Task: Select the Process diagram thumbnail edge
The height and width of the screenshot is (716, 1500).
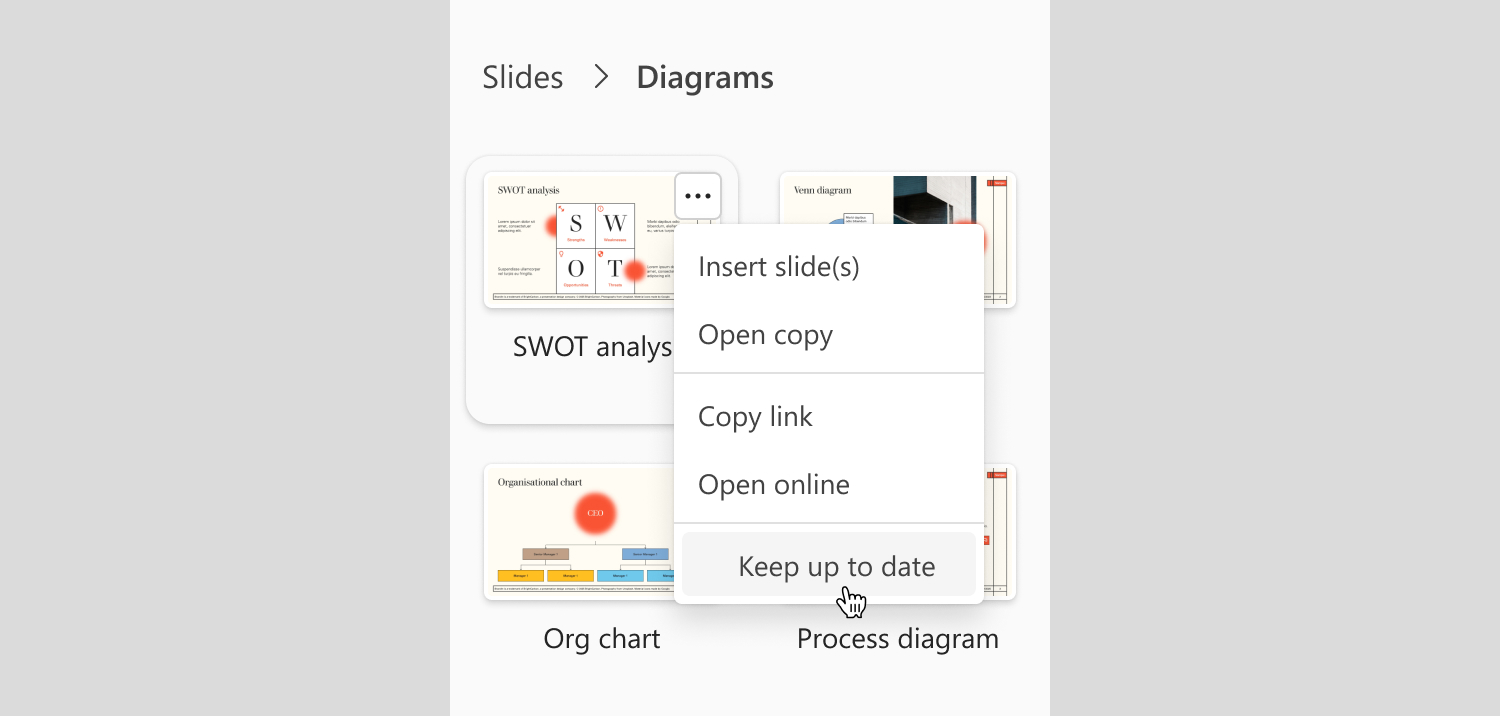Action: point(1000,532)
